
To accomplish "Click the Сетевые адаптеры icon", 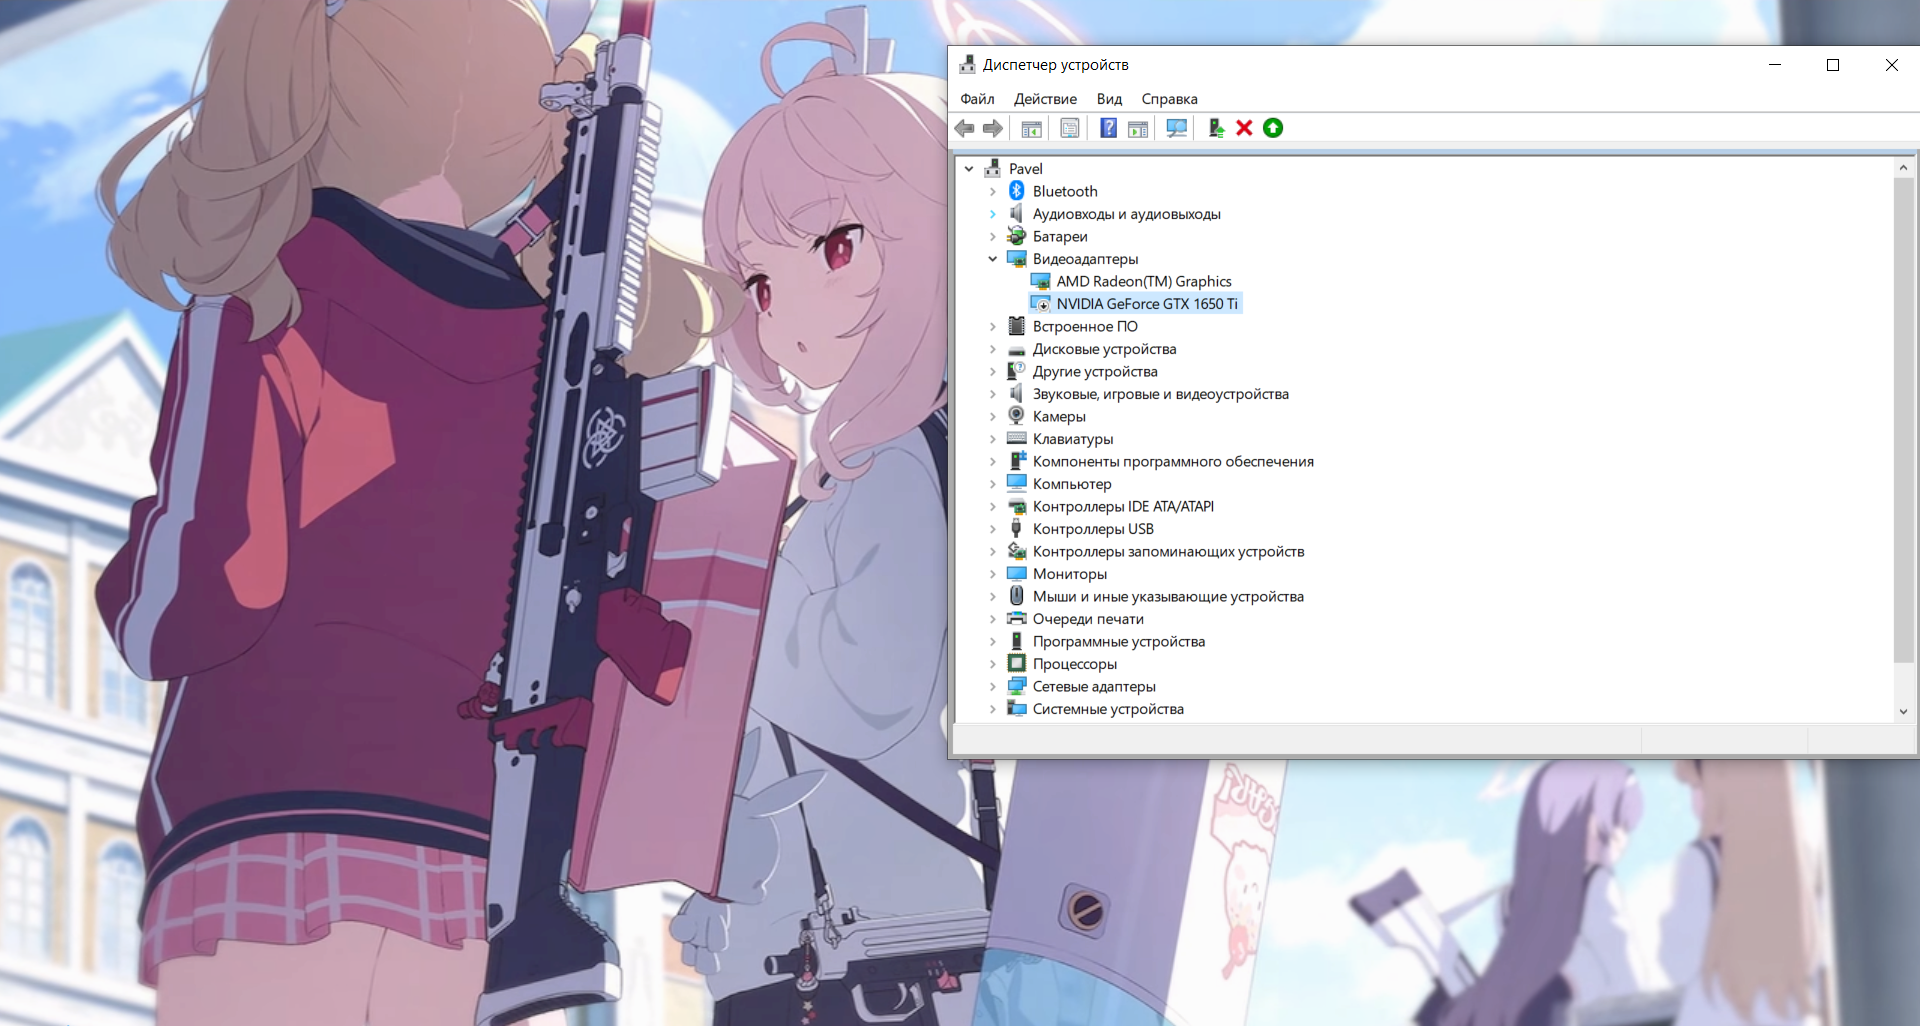I will pos(1017,686).
